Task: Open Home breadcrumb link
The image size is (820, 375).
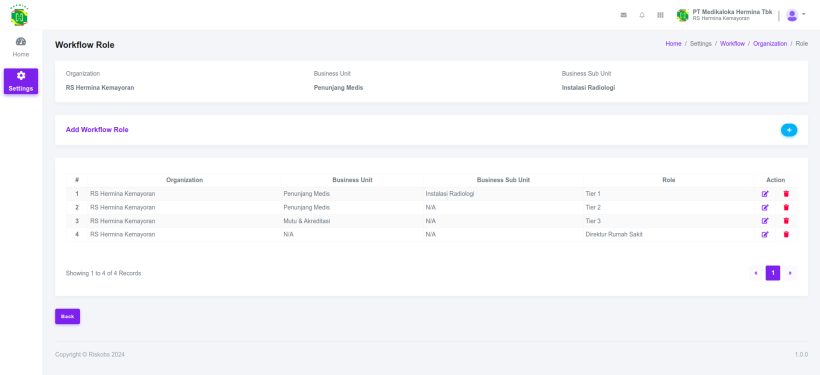Action: click(x=673, y=44)
